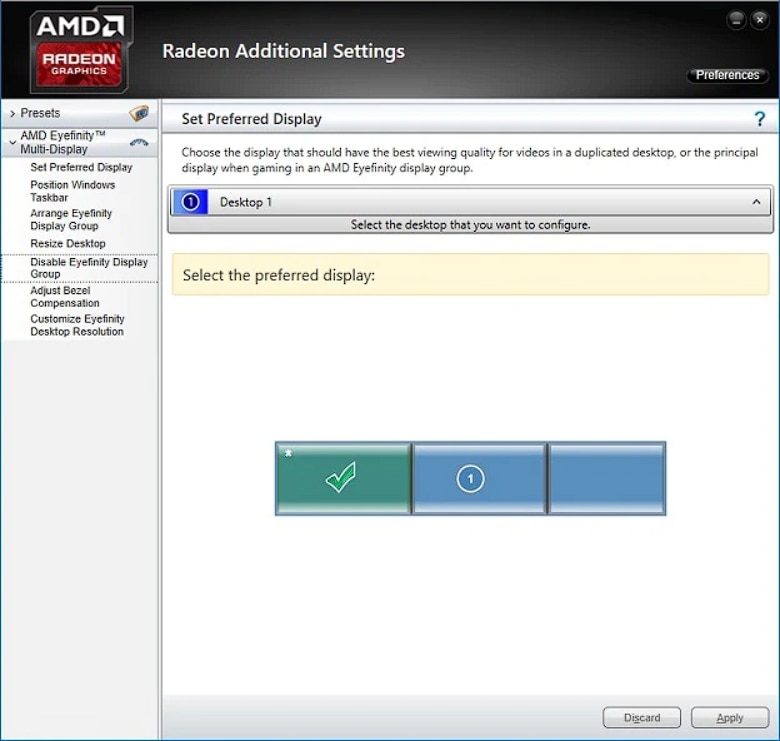This screenshot has width=780, height=741.
Task: Open Arrange Eyefinity Display Group
Action: 71,219
